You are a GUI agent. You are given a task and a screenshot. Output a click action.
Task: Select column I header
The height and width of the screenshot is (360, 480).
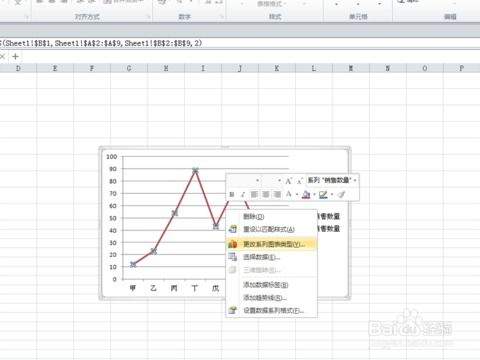[x=203, y=68]
